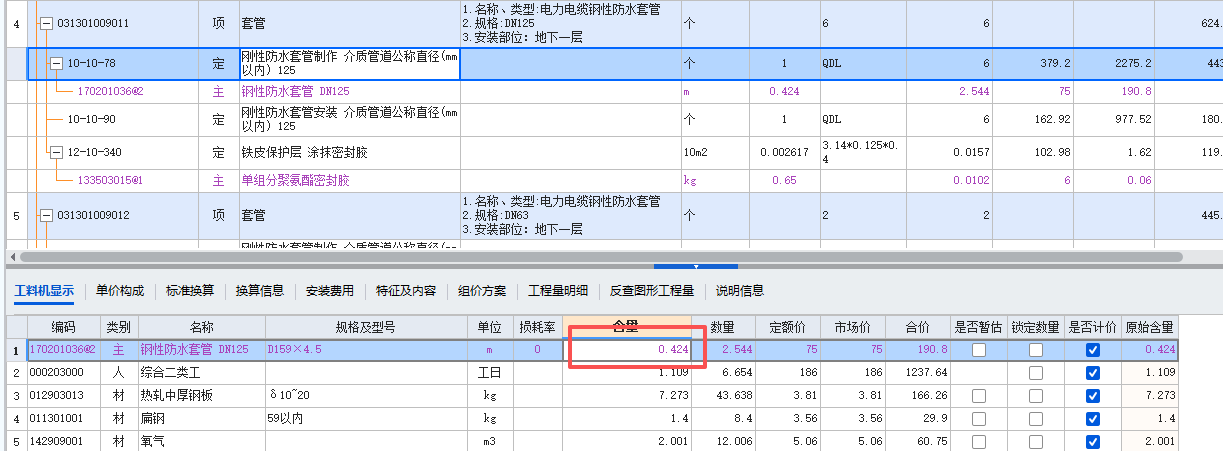Select the 编码 column header
The width and height of the screenshot is (1223, 451).
pos(63,327)
